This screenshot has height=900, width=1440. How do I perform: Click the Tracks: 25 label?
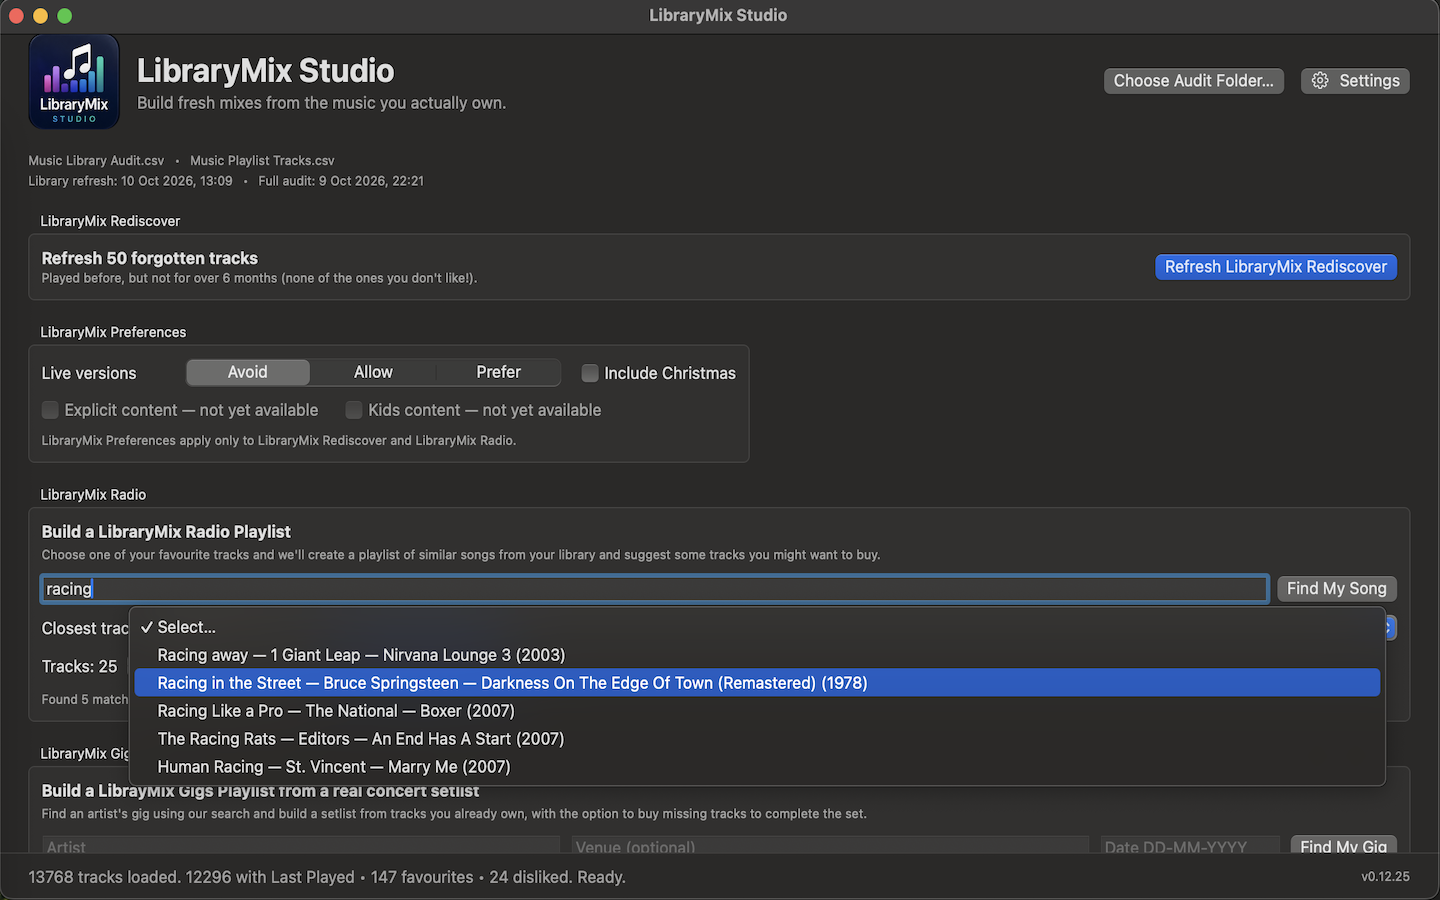[x=79, y=666]
